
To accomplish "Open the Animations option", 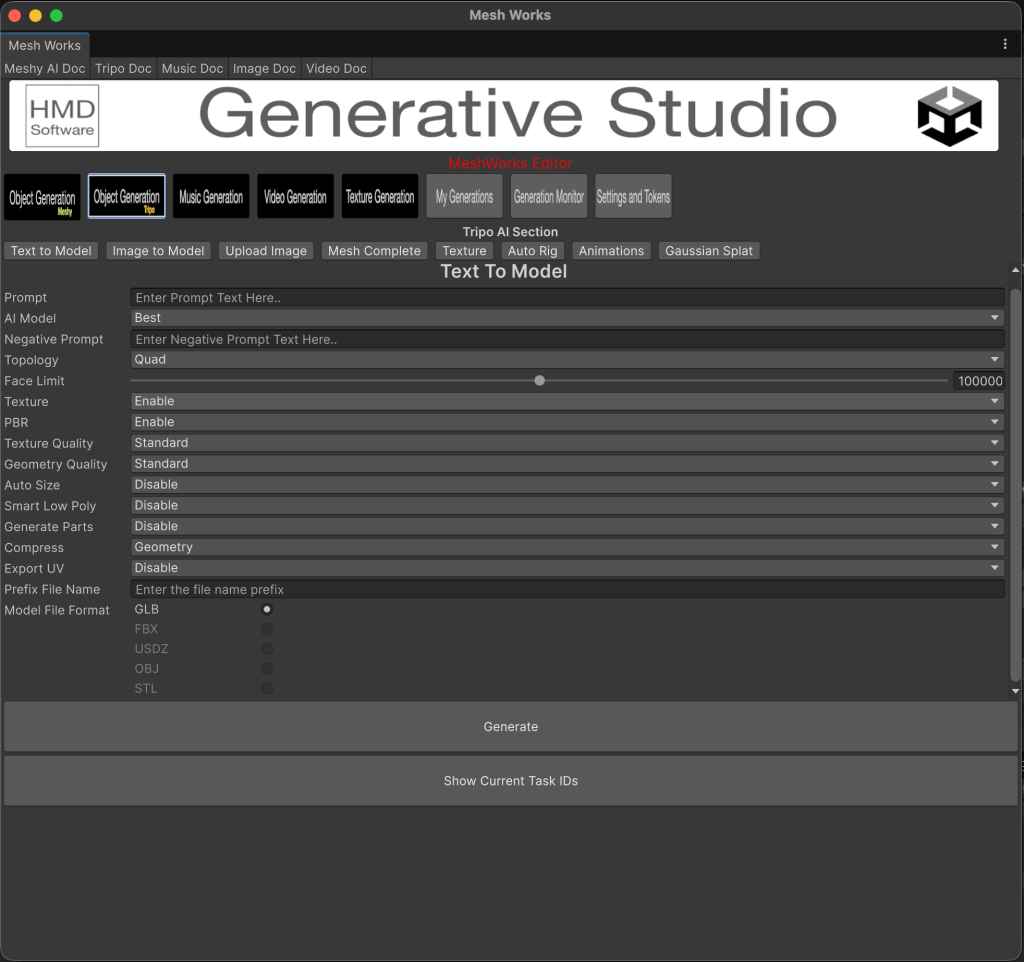I will (x=611, y=251).
